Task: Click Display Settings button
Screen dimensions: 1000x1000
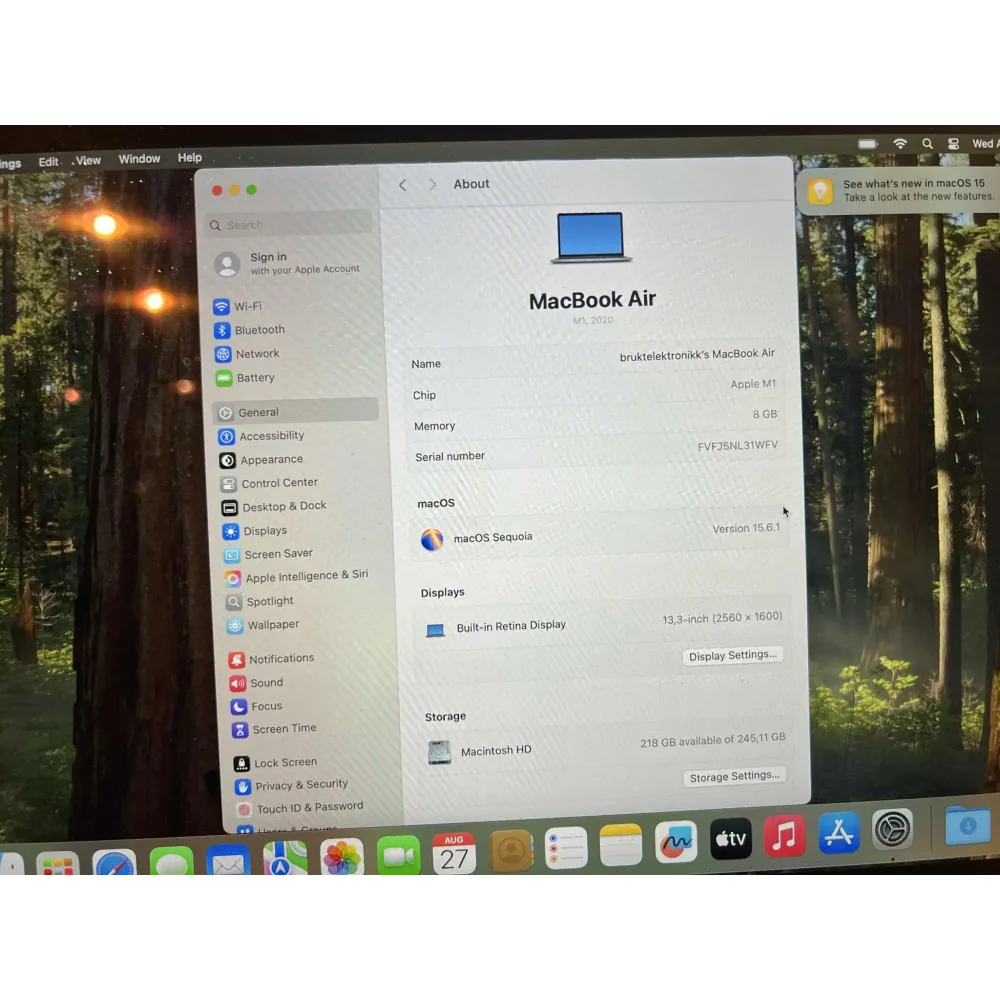Action: tap(732, 655)
